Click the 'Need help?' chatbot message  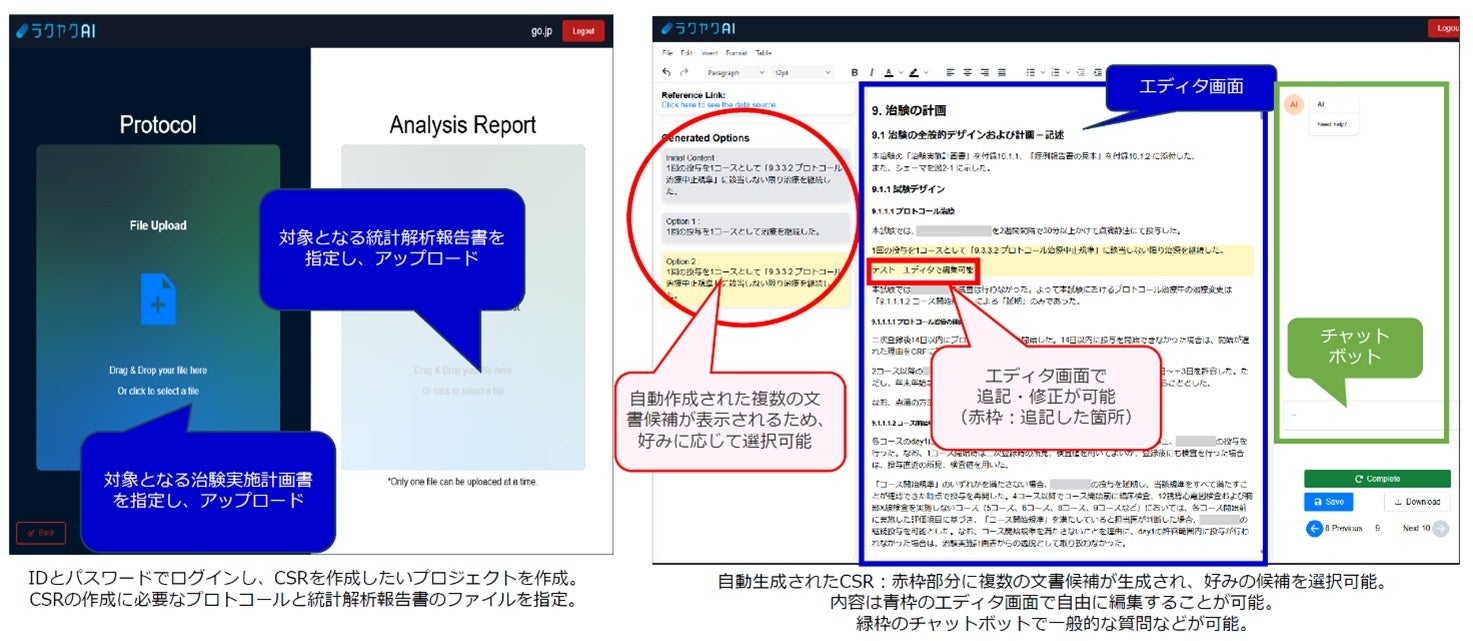[1331, 124]
